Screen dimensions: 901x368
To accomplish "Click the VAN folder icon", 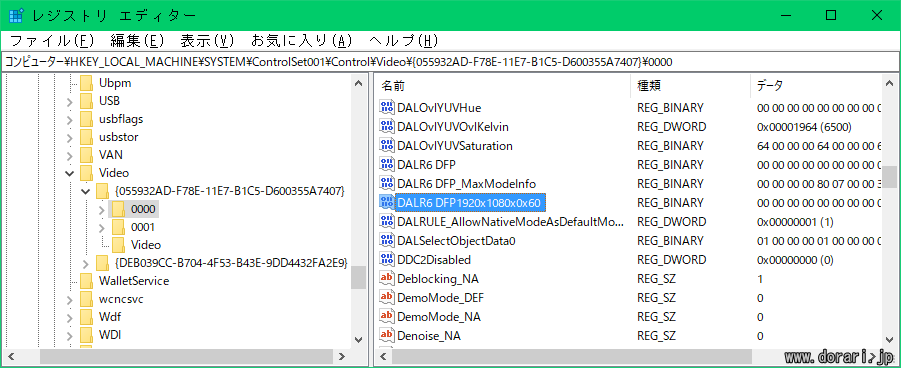I will (x=86, y=155).
